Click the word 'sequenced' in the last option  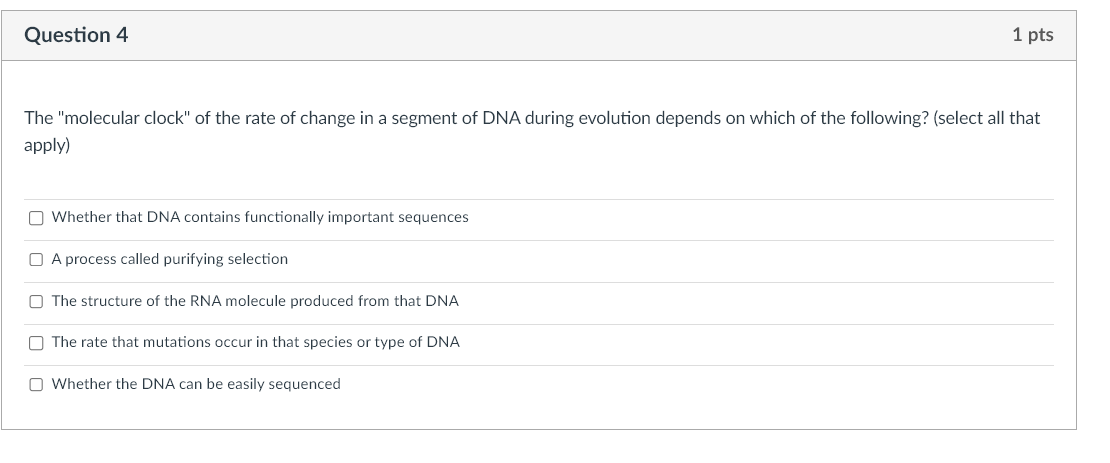305,384
